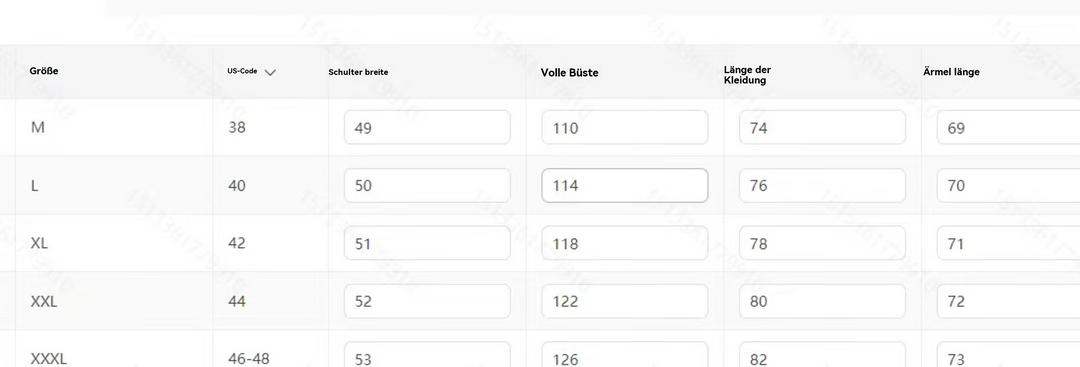The image size is (1080, 367).
Task: Expand the US-Code dropdown arrow
Action: [270, 72]
